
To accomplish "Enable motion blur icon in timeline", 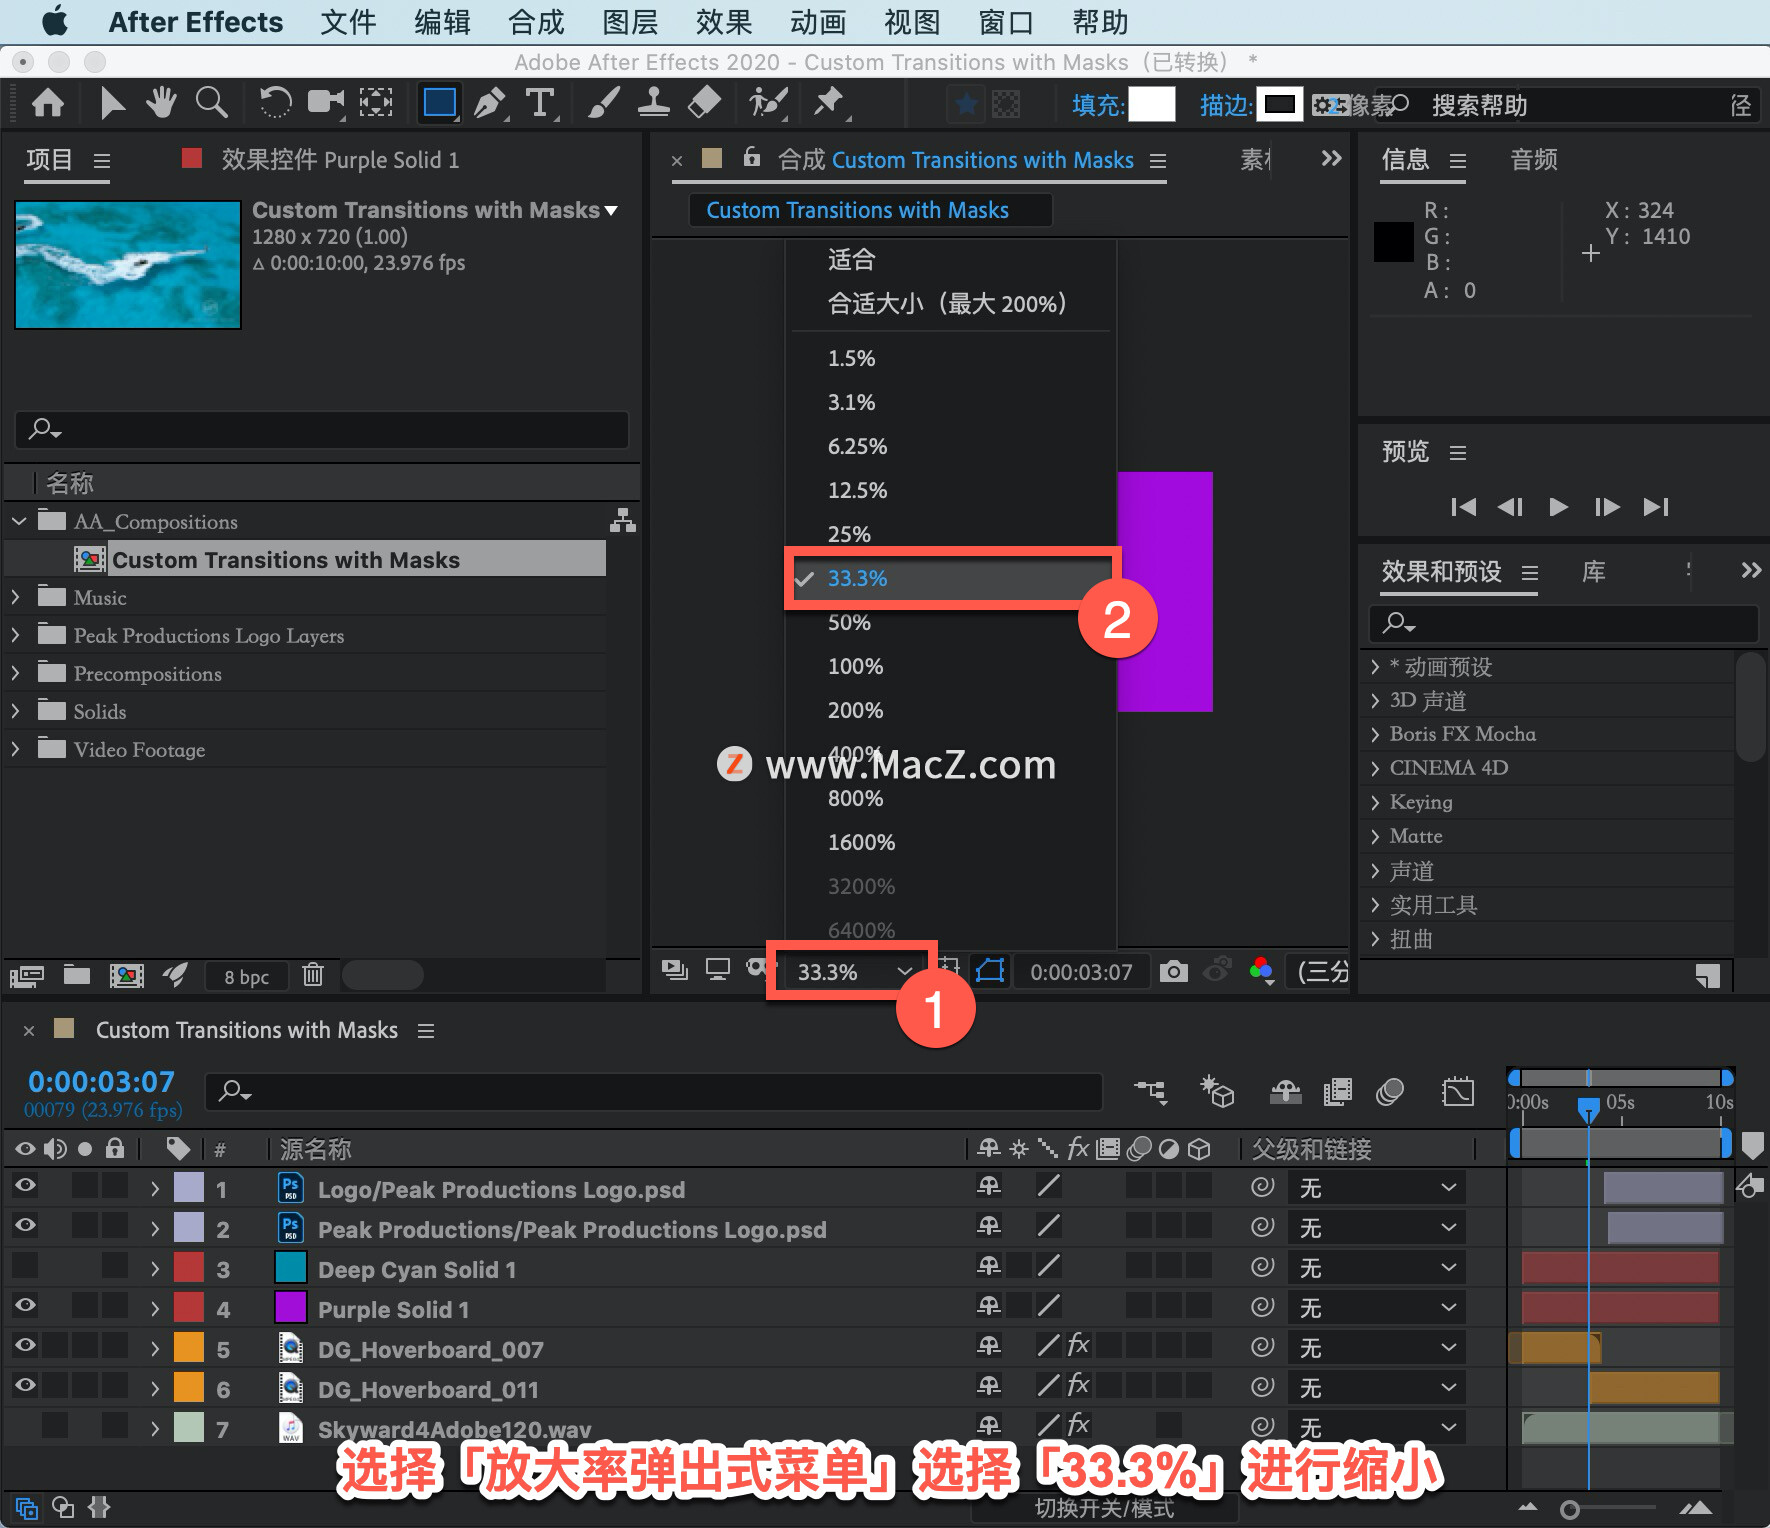I will point(1390,1091).
